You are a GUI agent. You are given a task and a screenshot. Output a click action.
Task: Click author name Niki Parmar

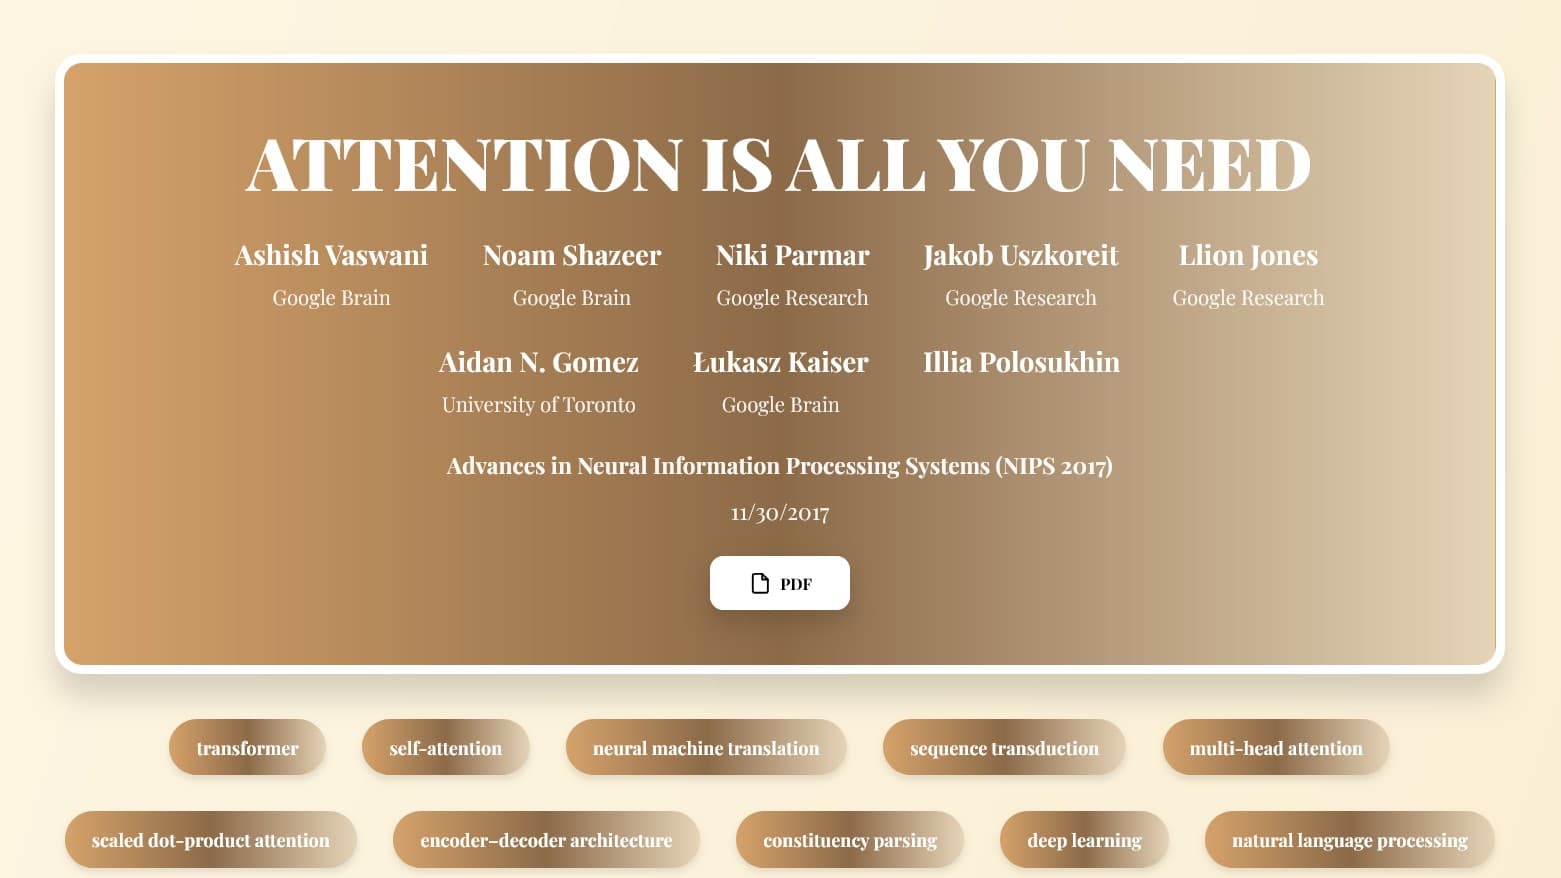(x=792, y=256)
